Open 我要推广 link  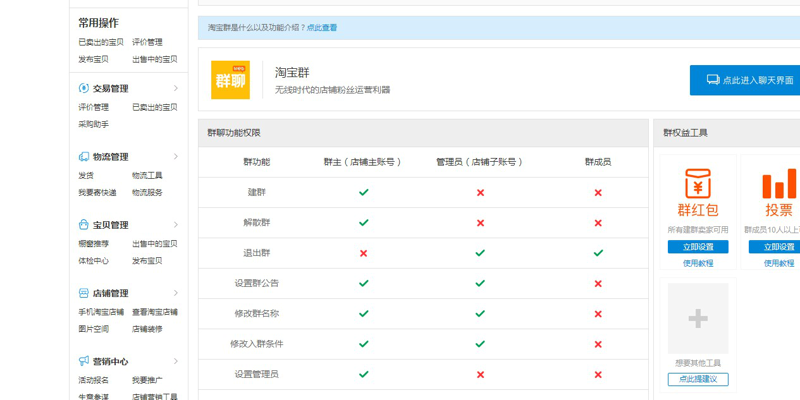[x=147, y=380]
